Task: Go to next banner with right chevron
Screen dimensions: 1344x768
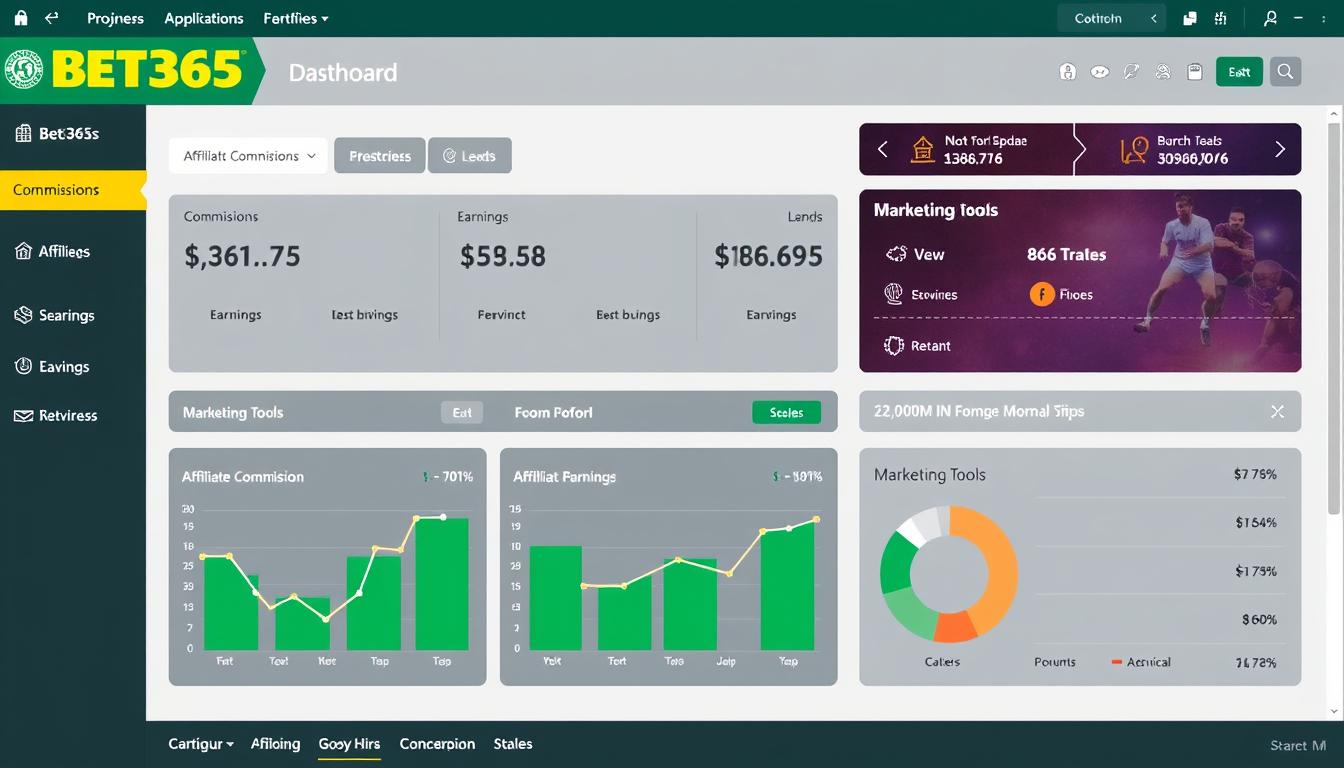Action: pos(1280,149)
